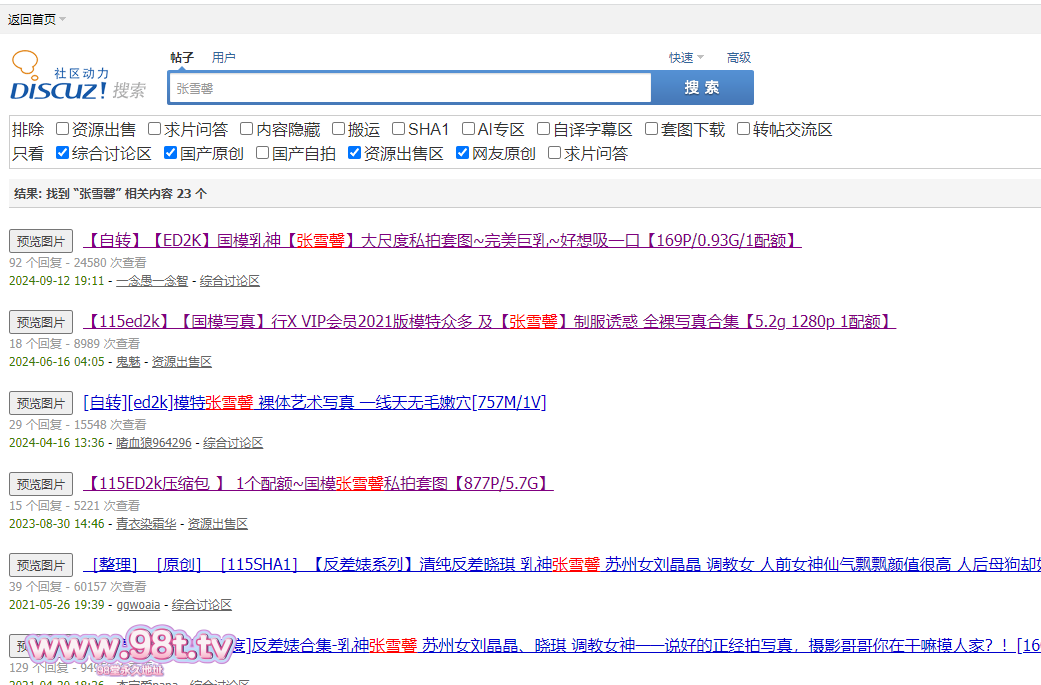
Task: Switch to the 用户 search tab
Action: (223, 58)
